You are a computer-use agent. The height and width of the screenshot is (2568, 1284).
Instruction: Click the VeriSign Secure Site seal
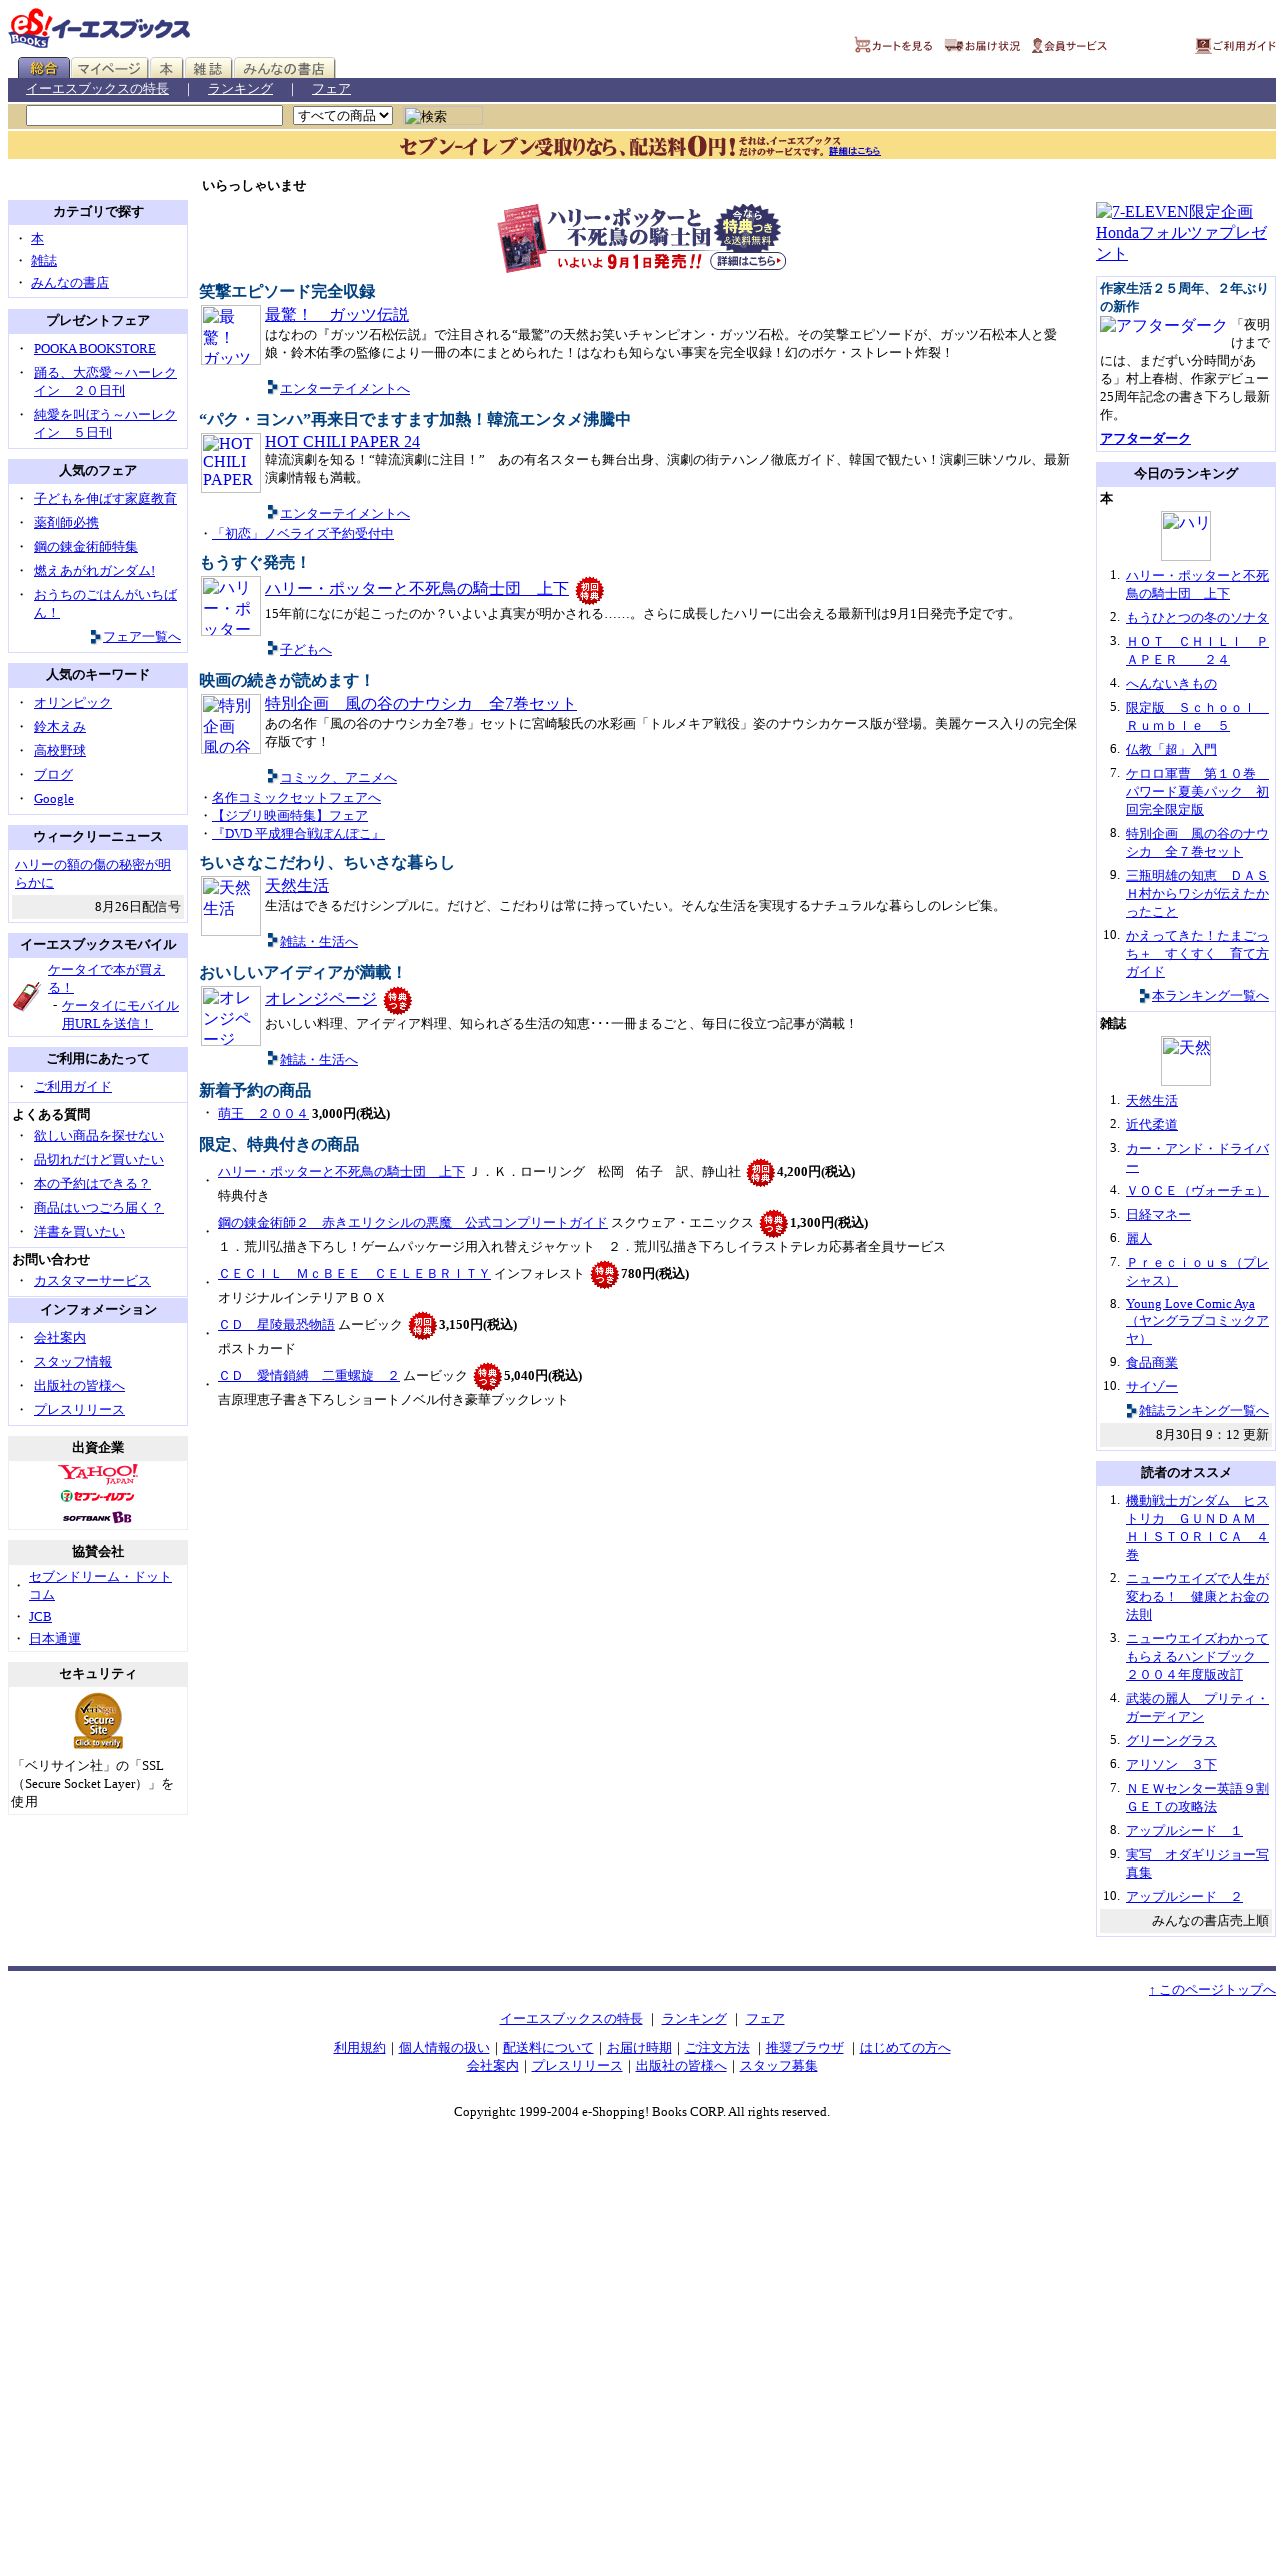(x=98, y=1720)
